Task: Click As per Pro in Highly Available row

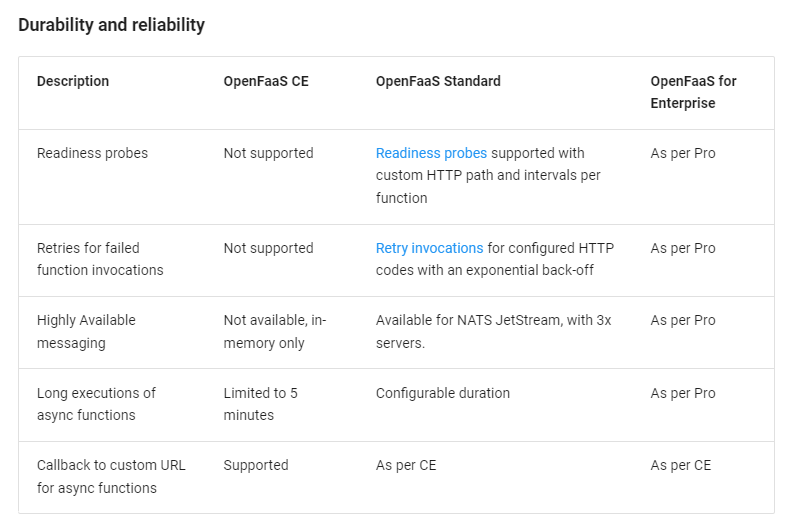Action: (x=683, y=321)
